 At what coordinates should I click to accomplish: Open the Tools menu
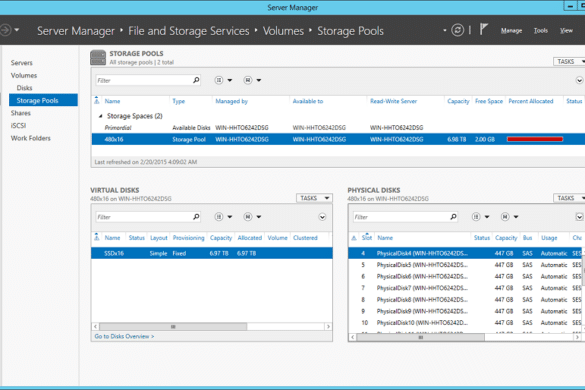pos(541,31)
